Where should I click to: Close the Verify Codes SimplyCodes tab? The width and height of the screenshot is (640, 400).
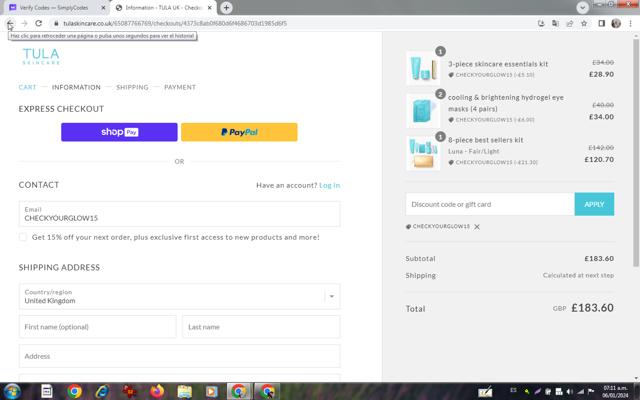point(103,8)
